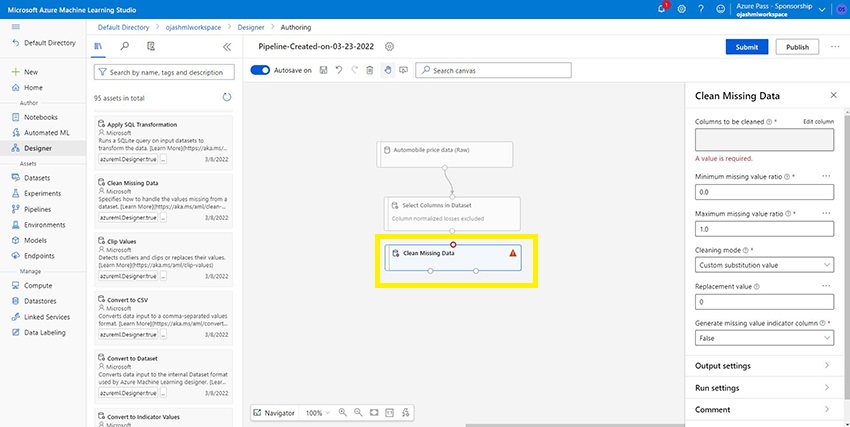Click the warning icon on Clean Missing Data
The height and width of the screenshot is (427, 850).
point(513,253)
